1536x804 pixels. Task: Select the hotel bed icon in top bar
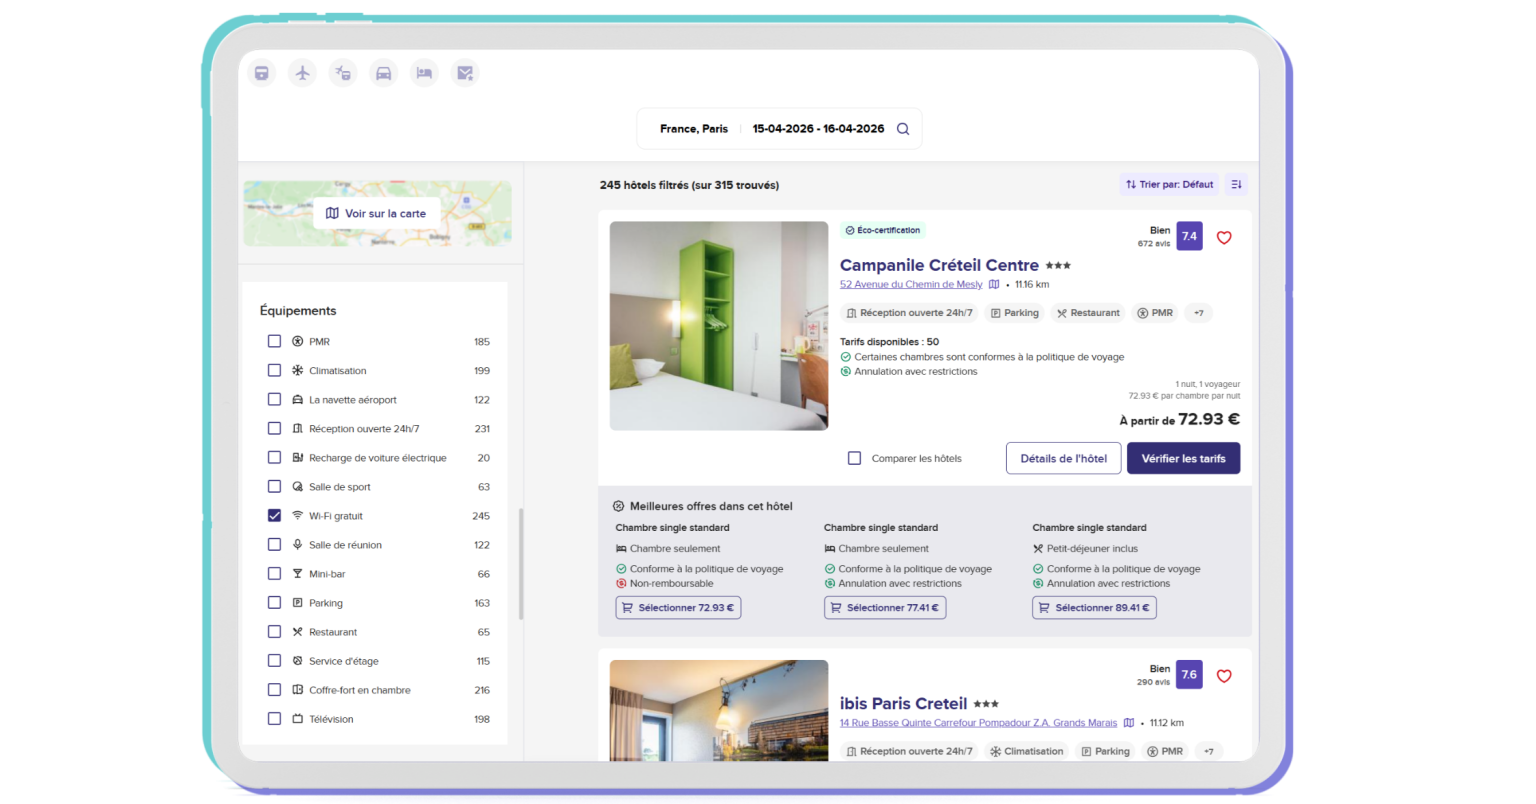pos(424,73)
